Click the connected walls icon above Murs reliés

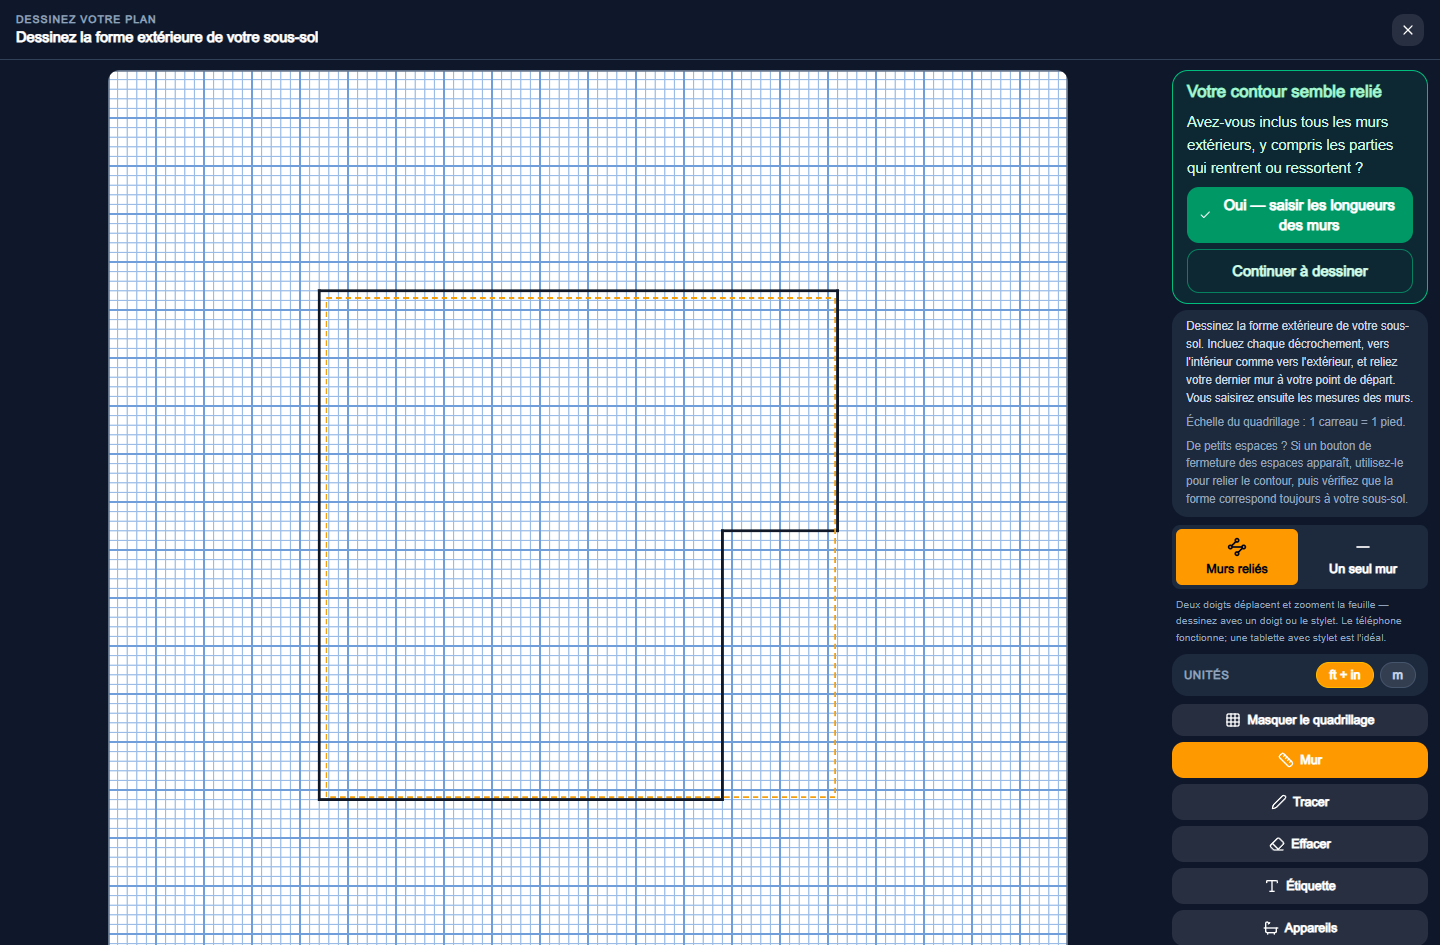pos(1237,546)
